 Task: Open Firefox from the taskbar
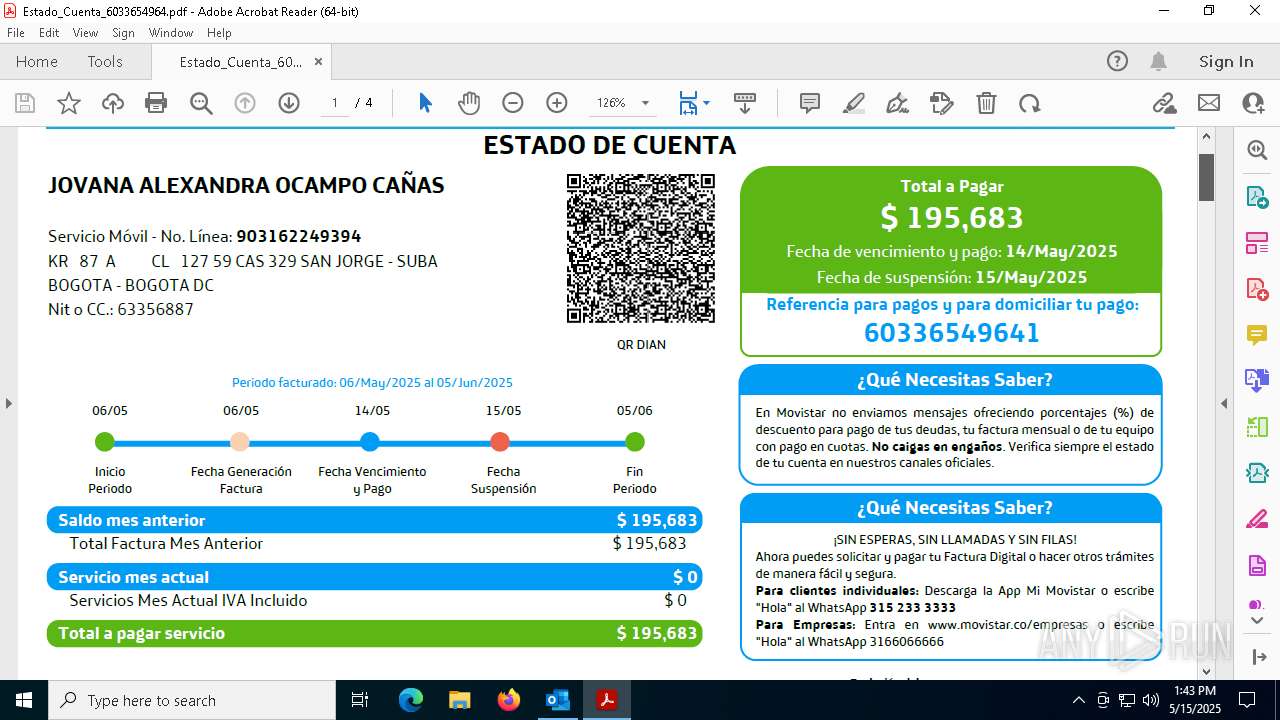pyautogui.click(x=509, y=700)
